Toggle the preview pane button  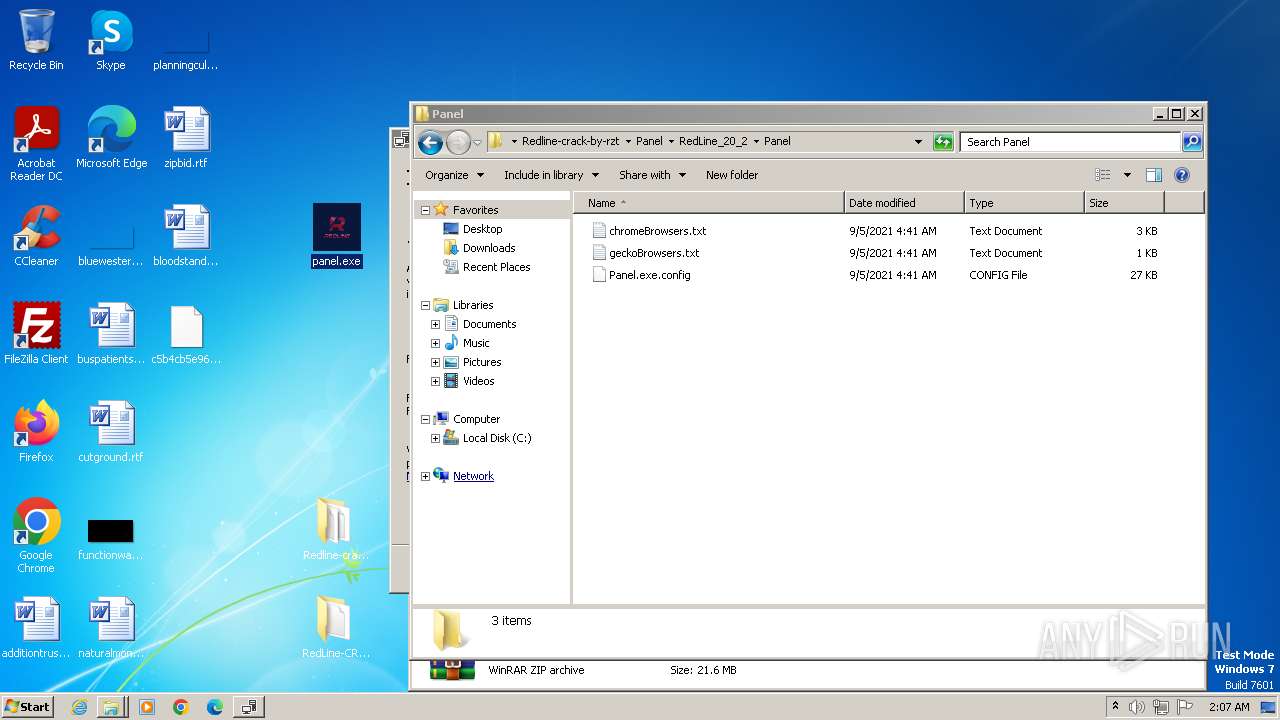click(1154, 175)
